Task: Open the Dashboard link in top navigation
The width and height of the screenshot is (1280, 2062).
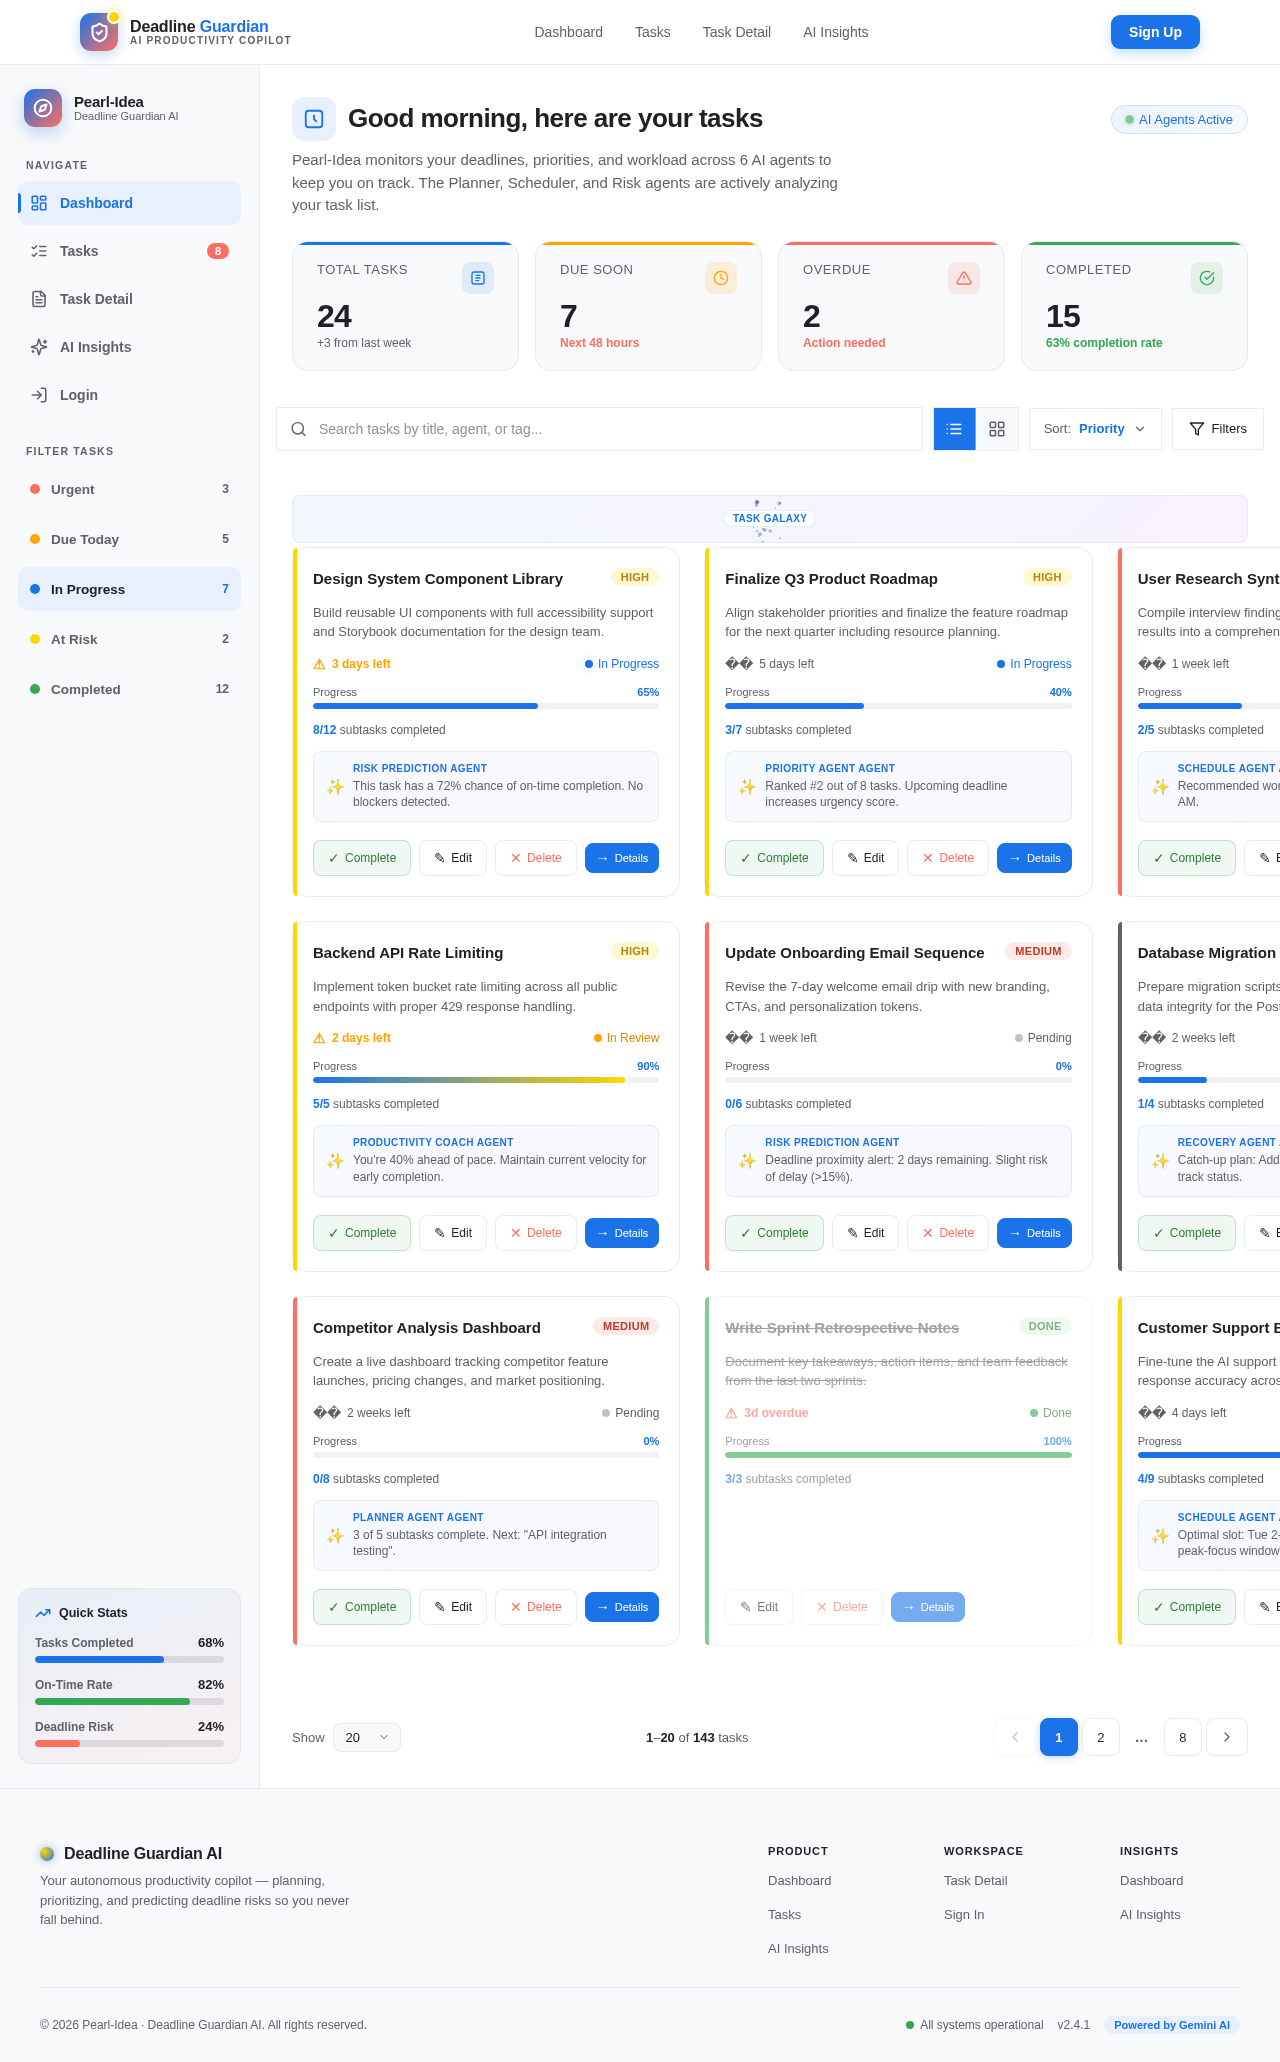Action: coord(568,32)
